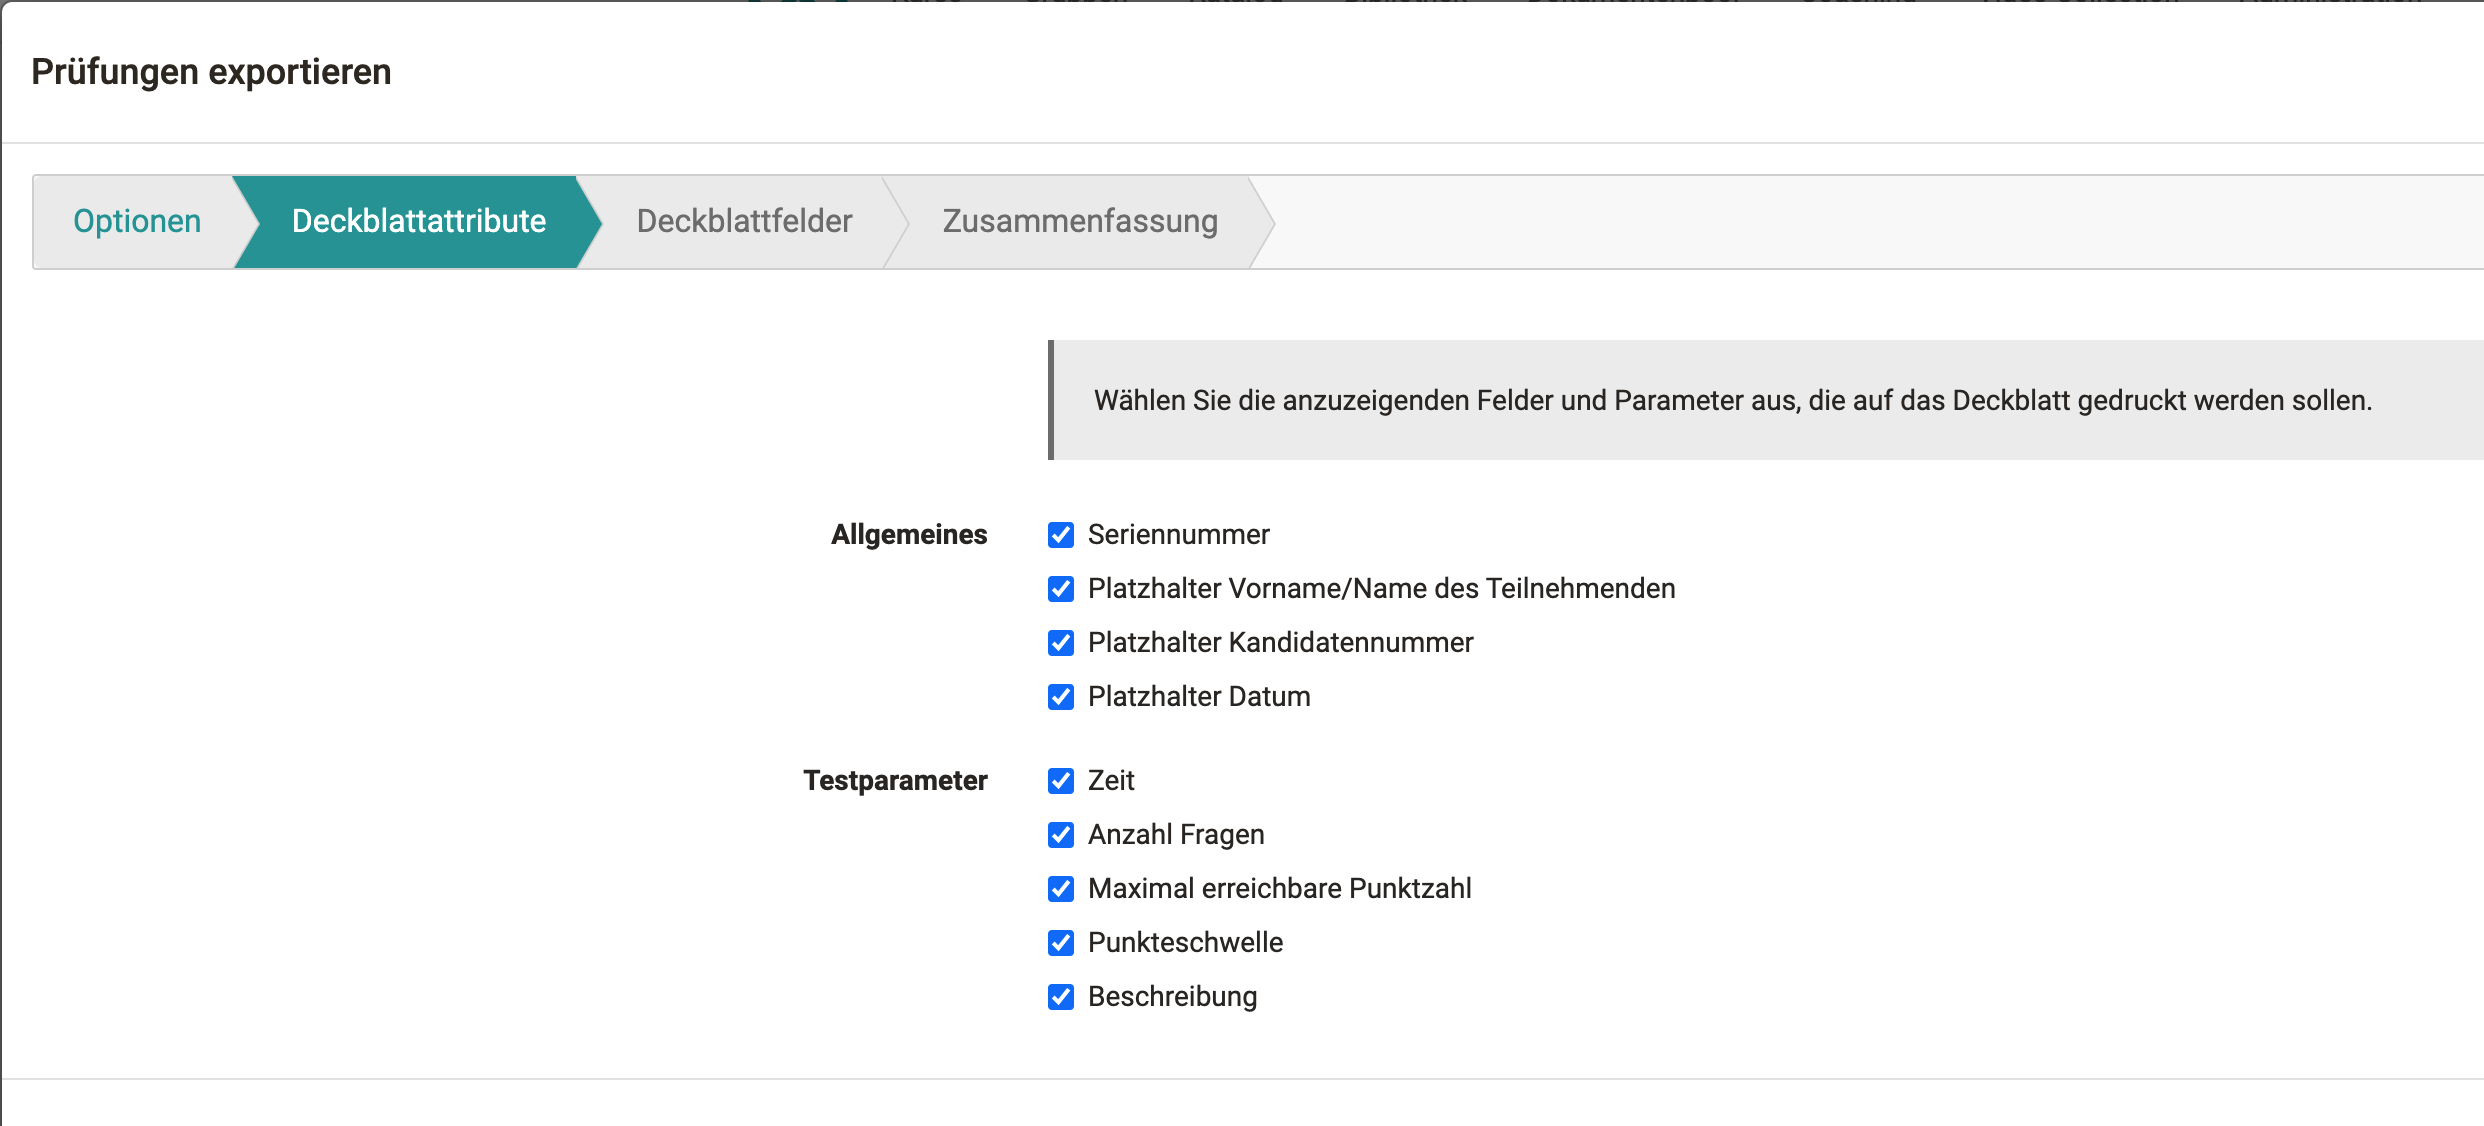This screenshot has height=1126, width=2484.
Task: Disable the Beschreibung checkbox
Action: tap(1060, 997)
